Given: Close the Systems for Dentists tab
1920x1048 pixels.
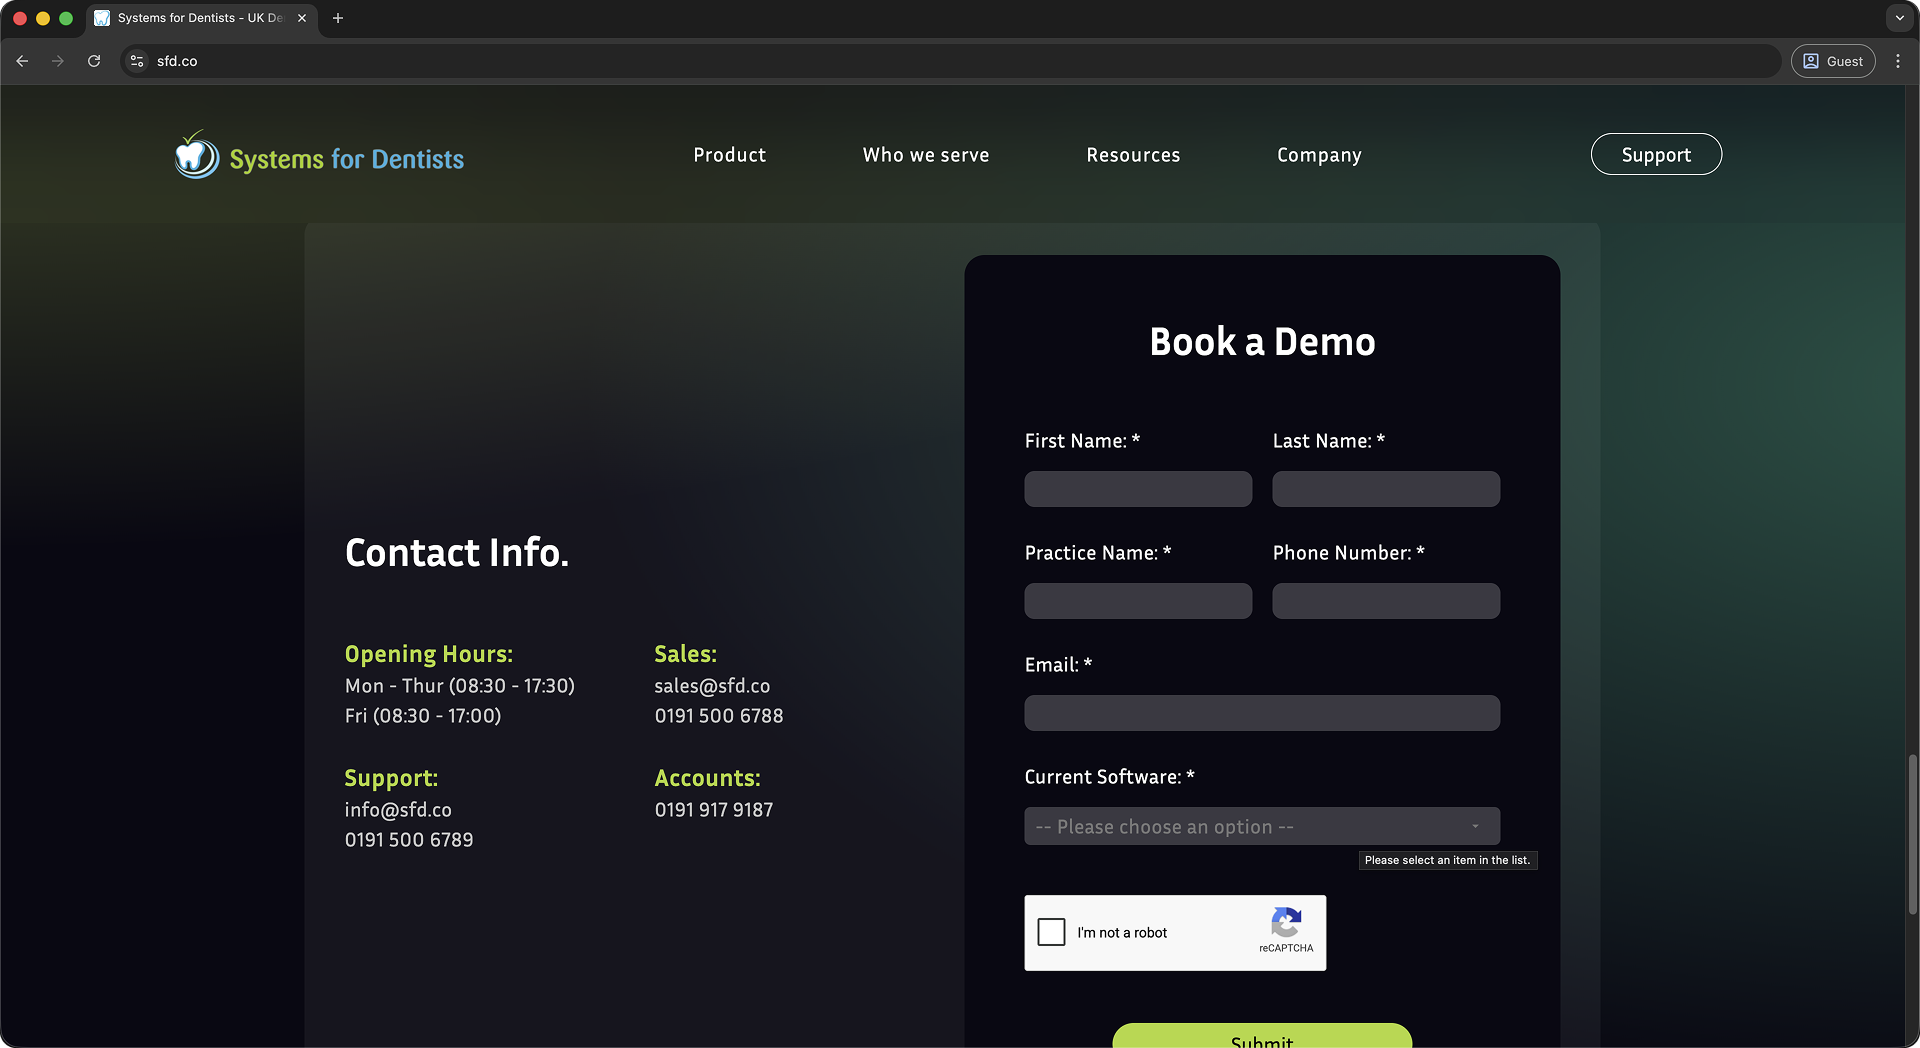Looking at the screenshot, I should [x=302, y=18].
